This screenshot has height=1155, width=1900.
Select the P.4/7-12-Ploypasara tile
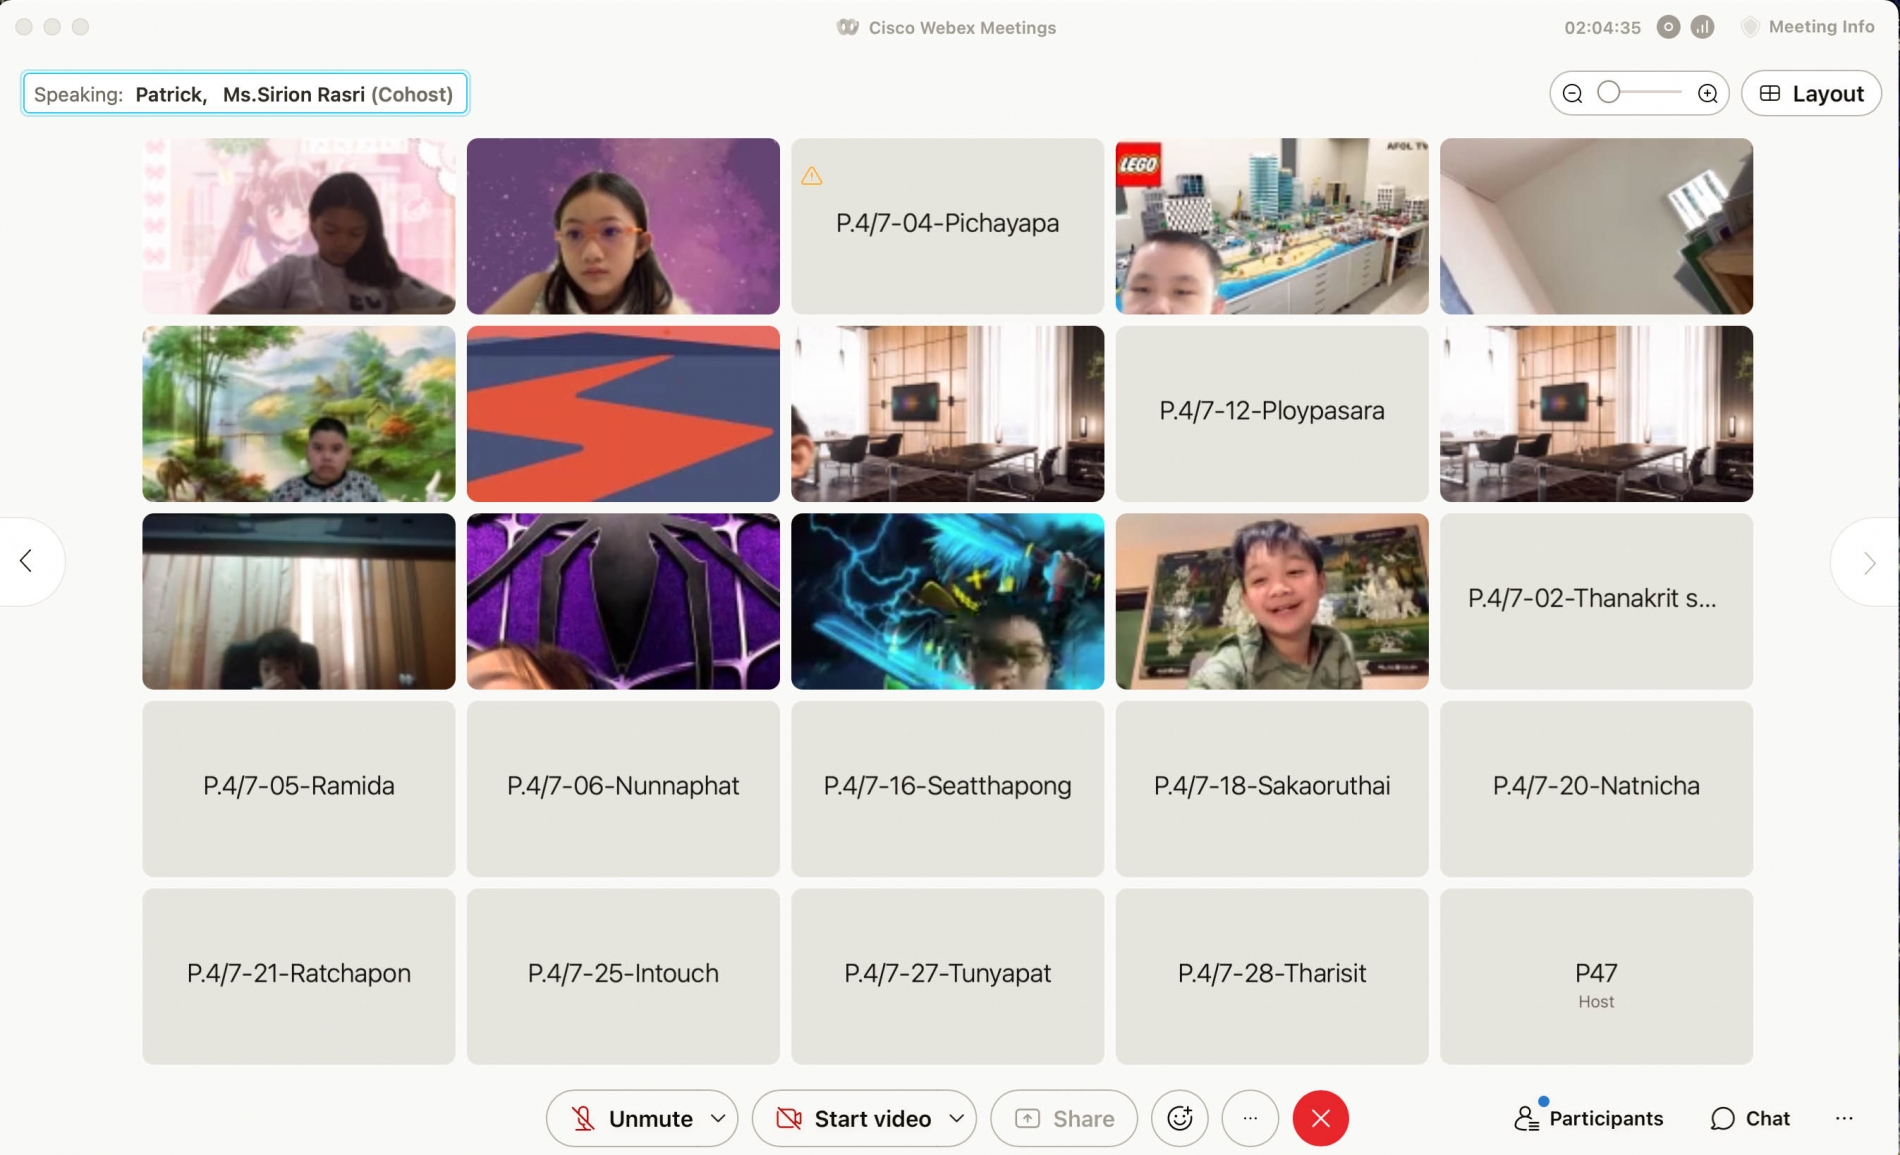1271,413
